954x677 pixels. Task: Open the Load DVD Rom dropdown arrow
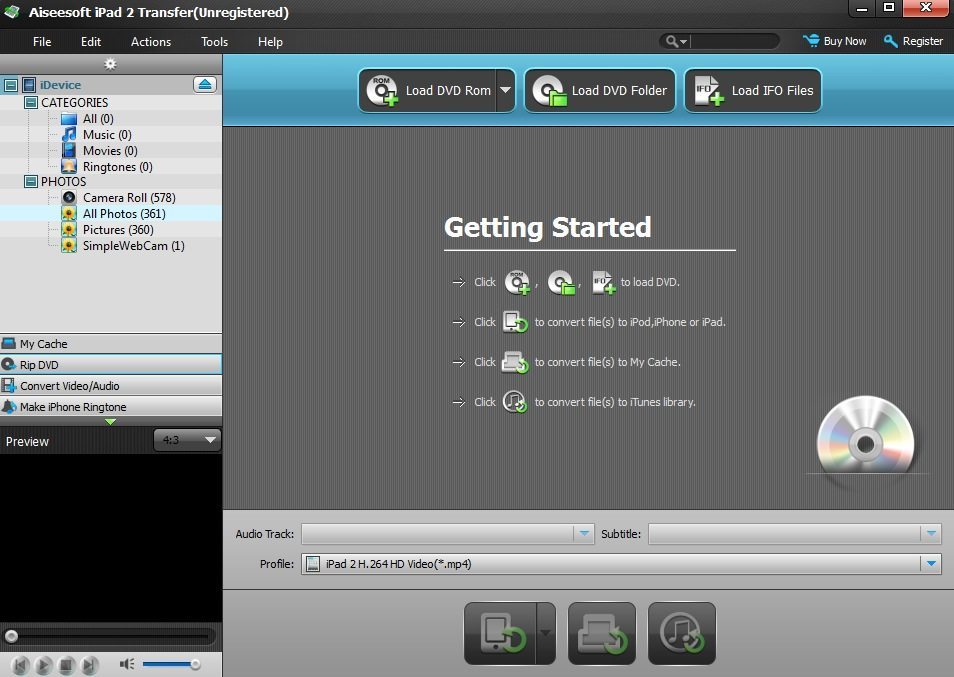coord(506,91)
